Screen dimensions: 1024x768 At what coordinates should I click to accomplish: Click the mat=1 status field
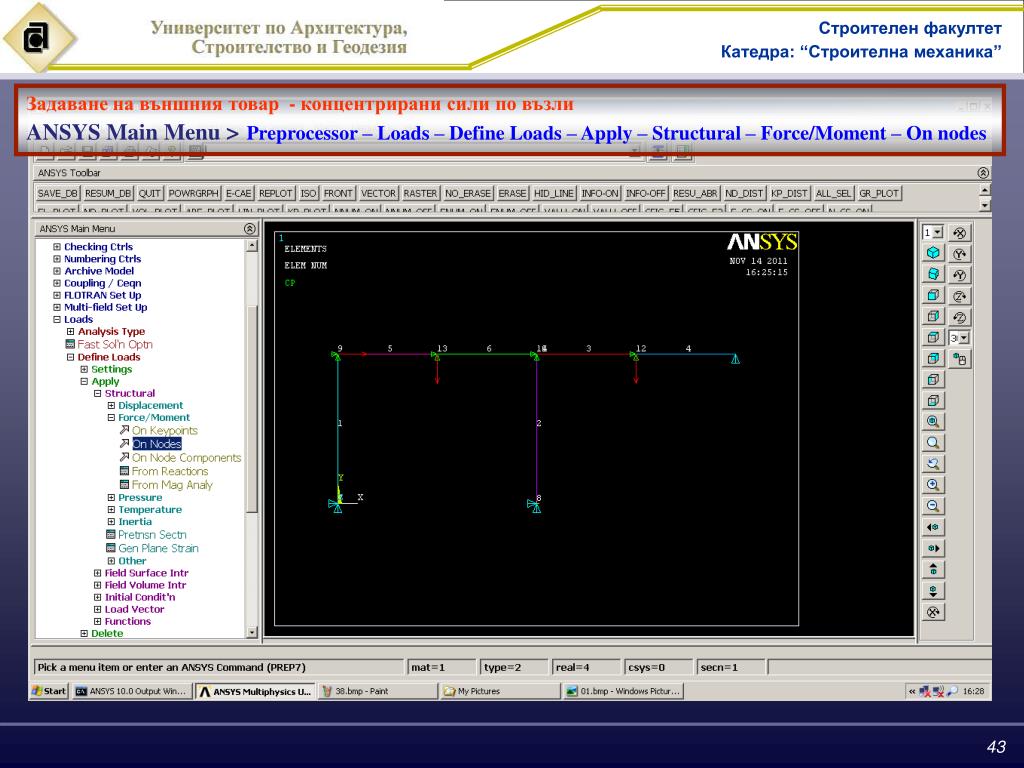[442, 667]
